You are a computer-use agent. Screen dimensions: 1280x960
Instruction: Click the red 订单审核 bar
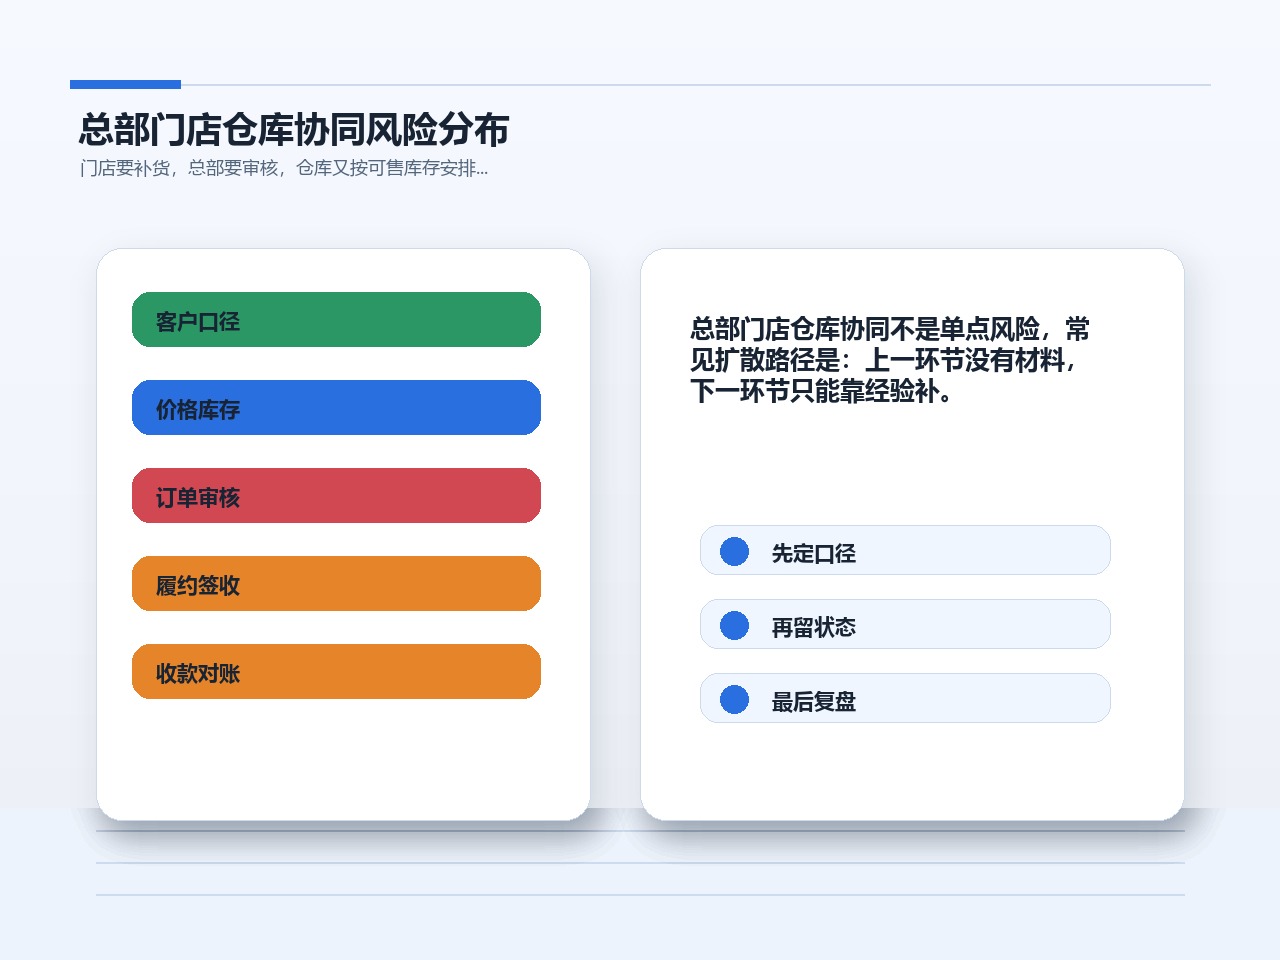[x=336, y=496]
